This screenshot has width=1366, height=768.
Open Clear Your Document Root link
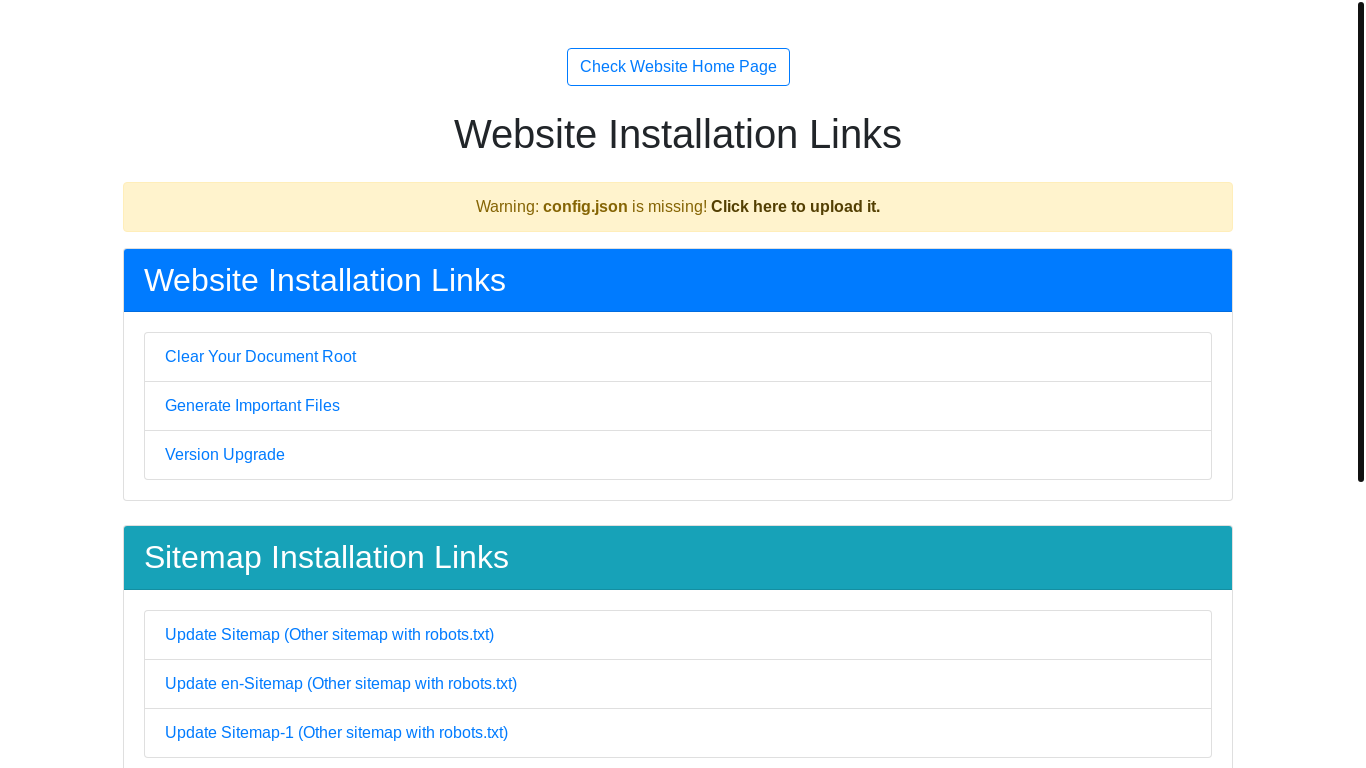click(260, 357)
